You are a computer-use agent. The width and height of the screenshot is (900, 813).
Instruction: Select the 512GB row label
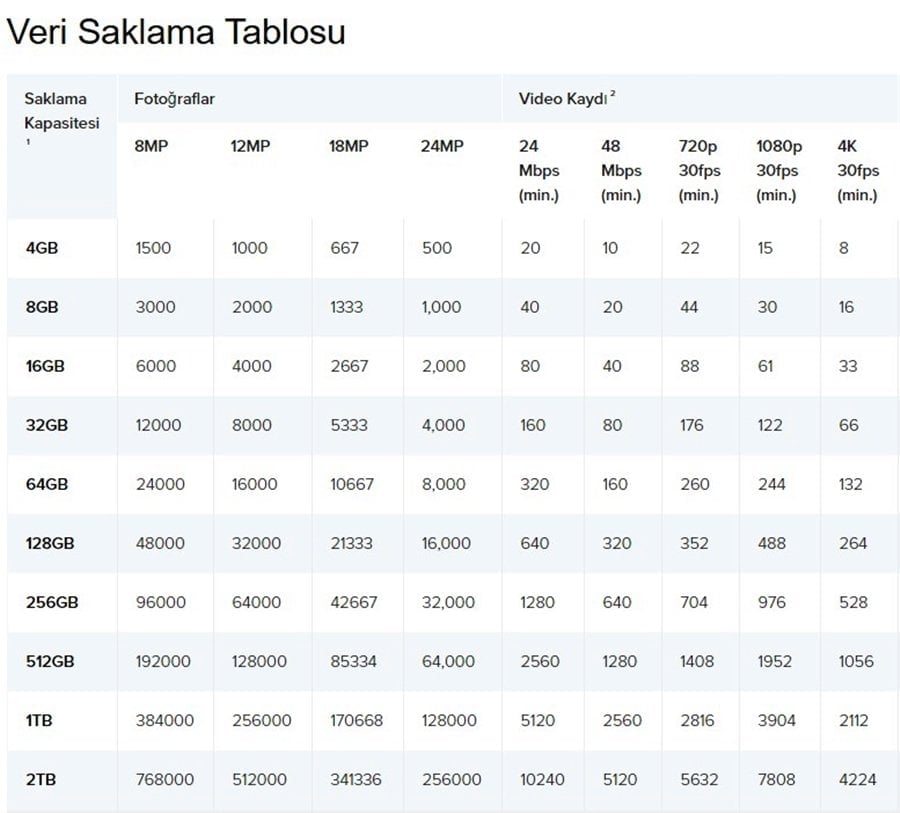[x=51, y=661]
